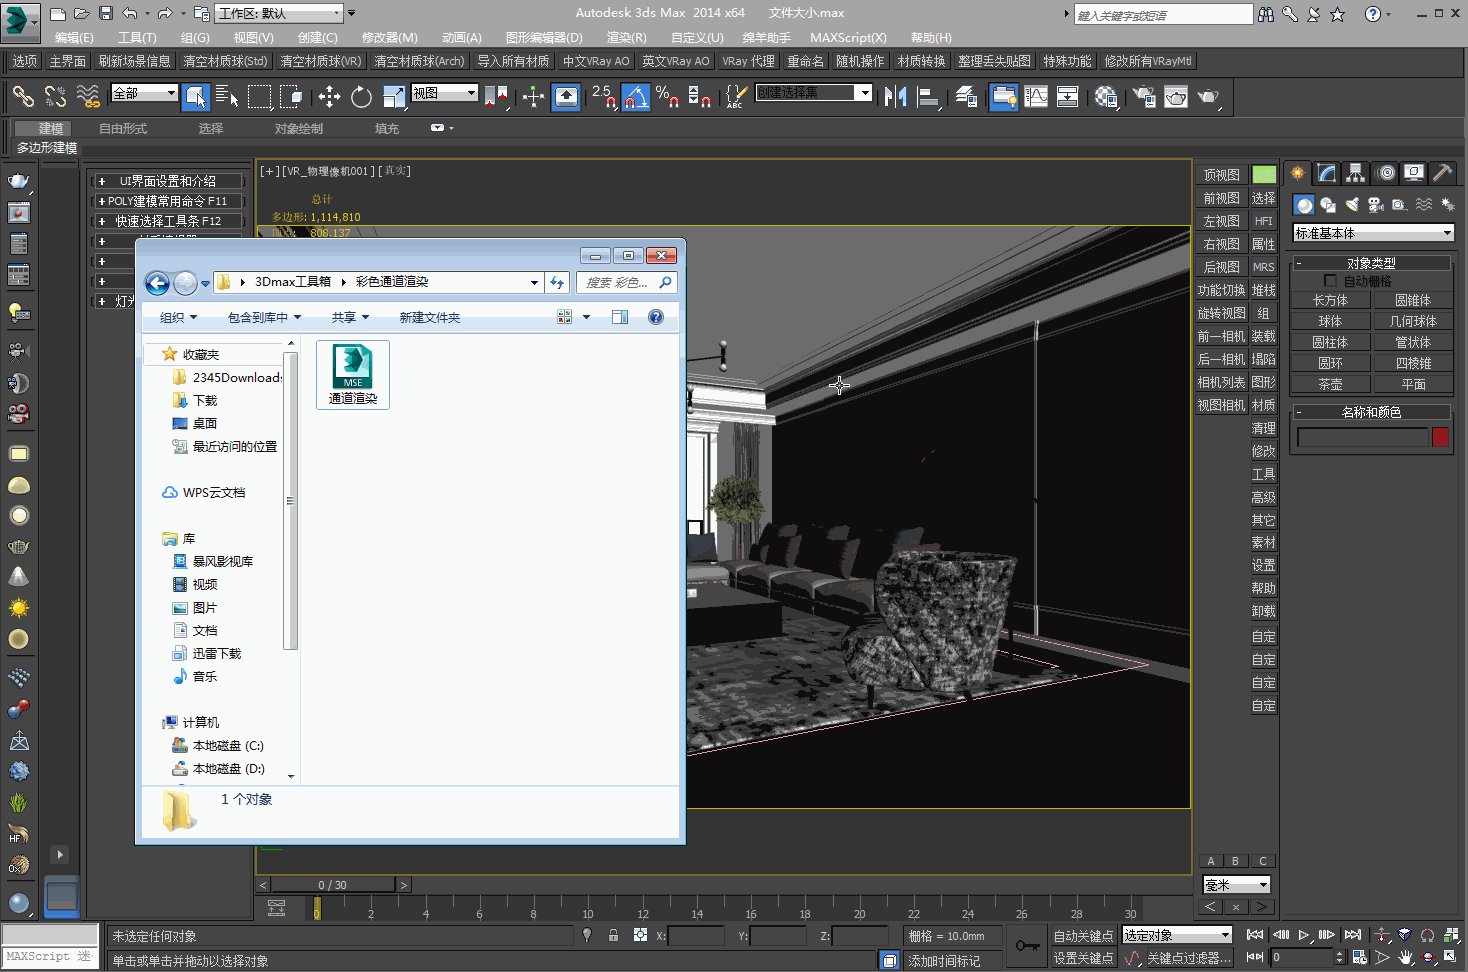
Task: Select the Link tool in main toolbar
Action: pyautogui.click(x=23, y=96)
